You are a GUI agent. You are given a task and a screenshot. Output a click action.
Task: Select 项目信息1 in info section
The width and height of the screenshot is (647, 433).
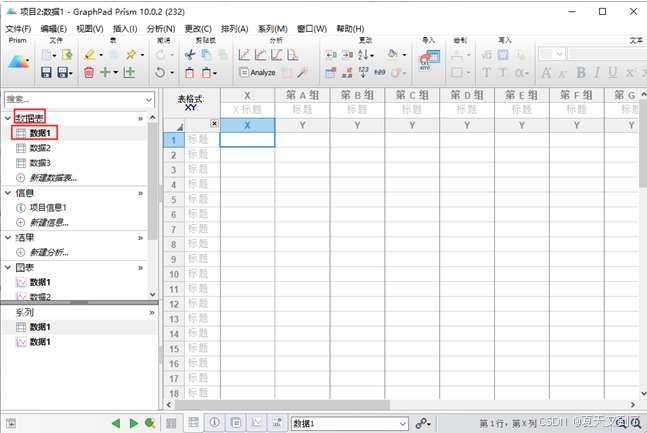click(48, 208)
